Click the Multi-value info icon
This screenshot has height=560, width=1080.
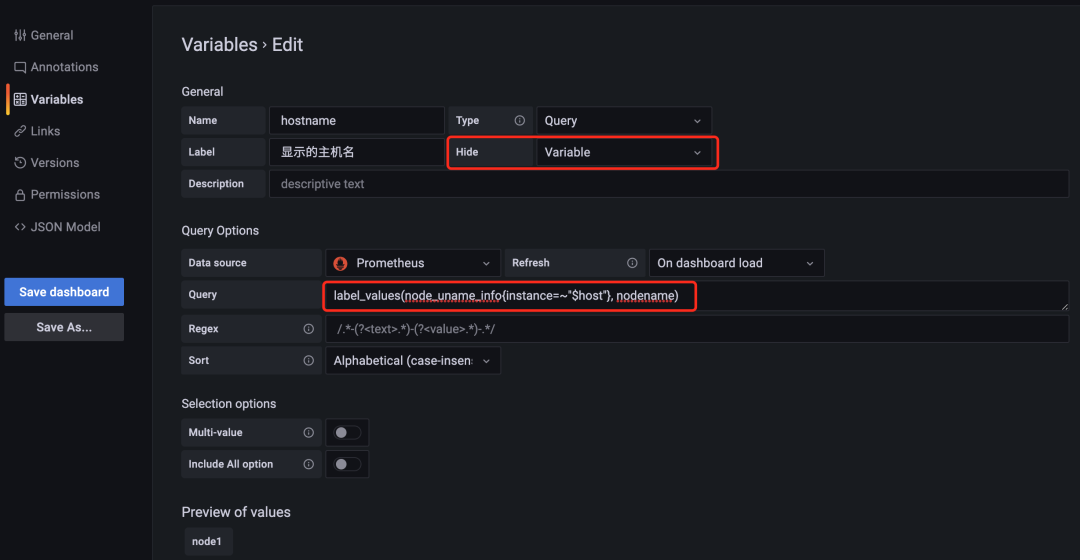click(309, 433)
